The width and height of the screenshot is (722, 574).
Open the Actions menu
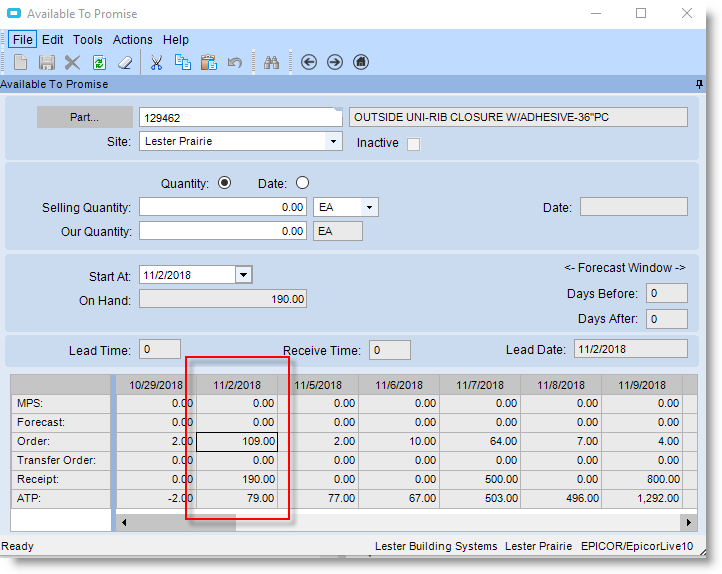[x=132, y=40]
